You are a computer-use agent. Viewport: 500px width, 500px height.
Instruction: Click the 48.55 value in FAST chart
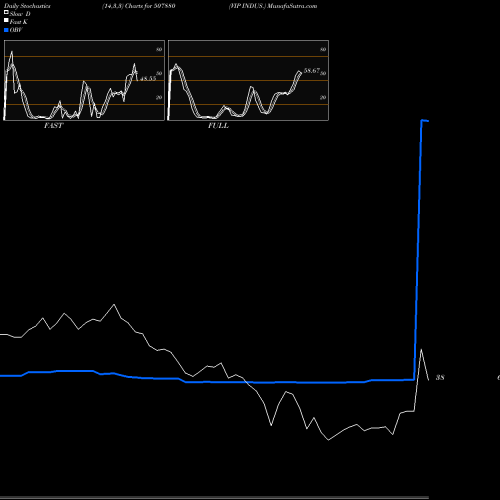pyautogui.click(x=148, y=79)
